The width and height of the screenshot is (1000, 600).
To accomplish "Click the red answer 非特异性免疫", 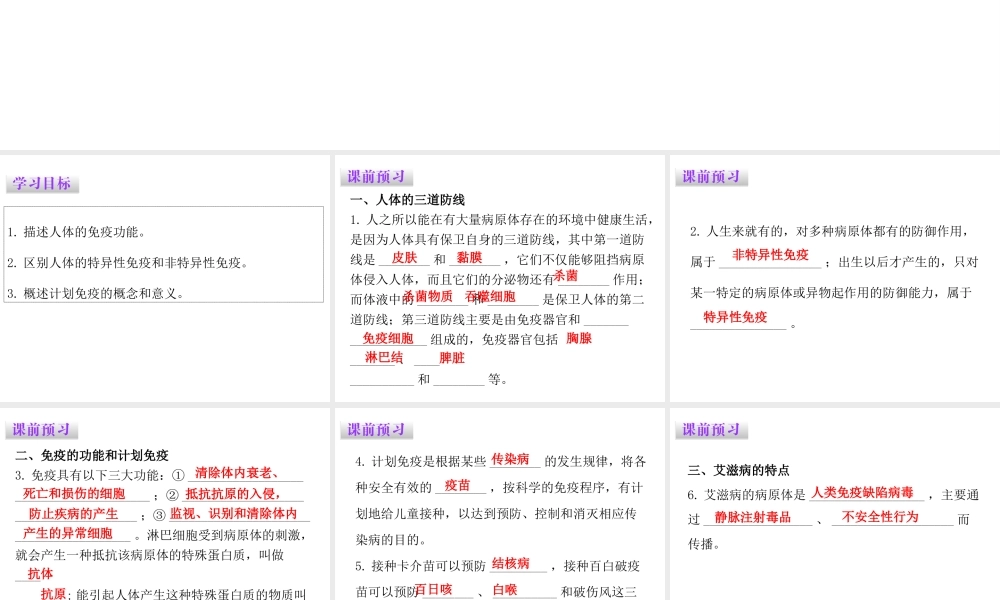I will [770, 255].
